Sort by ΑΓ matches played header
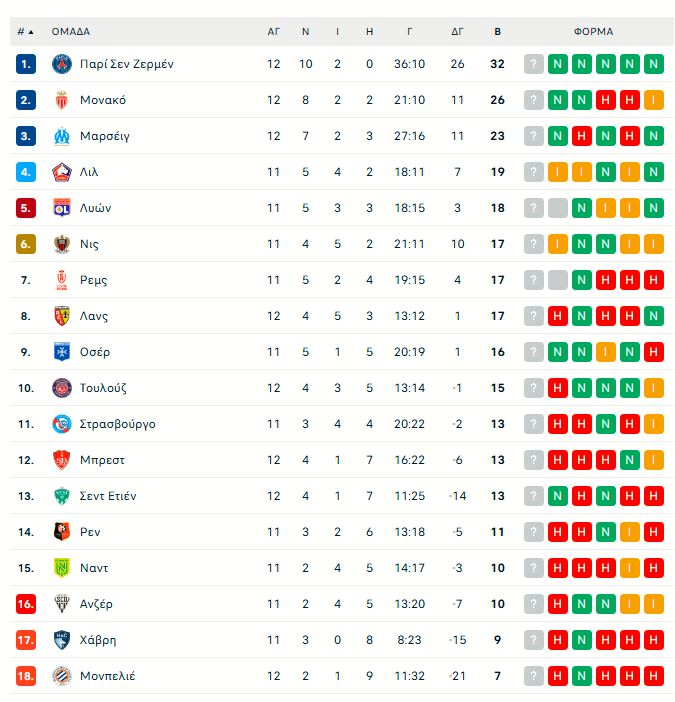The height and width of the screenshot is (702, 675). coord(274,31)
